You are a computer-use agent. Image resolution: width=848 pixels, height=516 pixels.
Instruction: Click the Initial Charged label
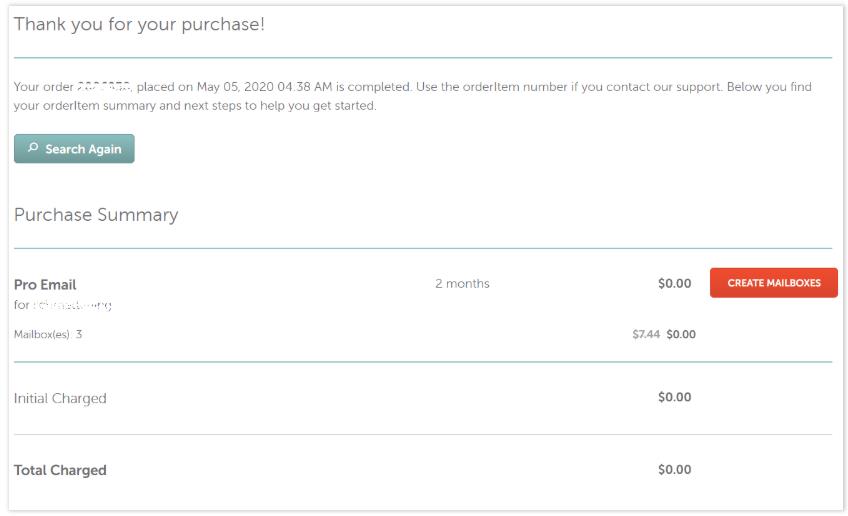click(x=60, y=398)
